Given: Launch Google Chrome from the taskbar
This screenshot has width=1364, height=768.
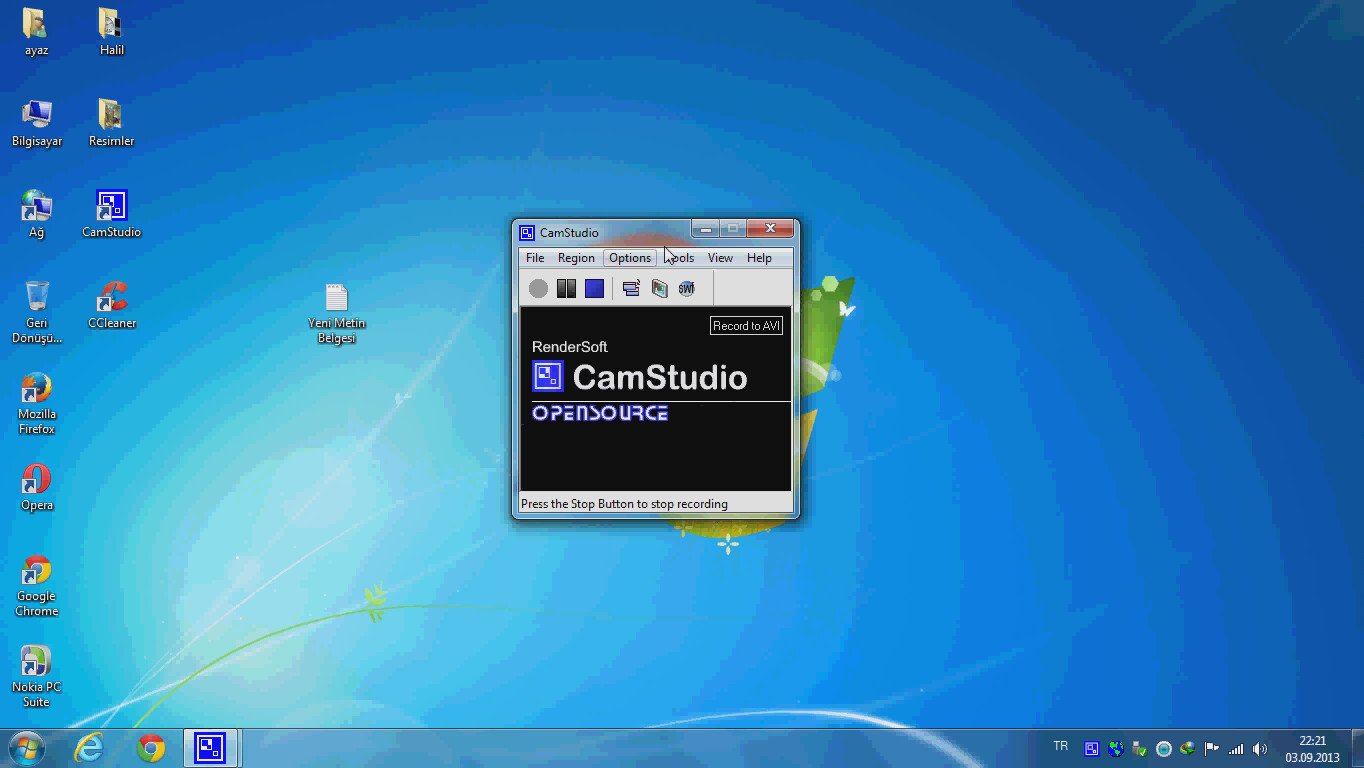Looking at the screenshot, I should pos(151,748).
